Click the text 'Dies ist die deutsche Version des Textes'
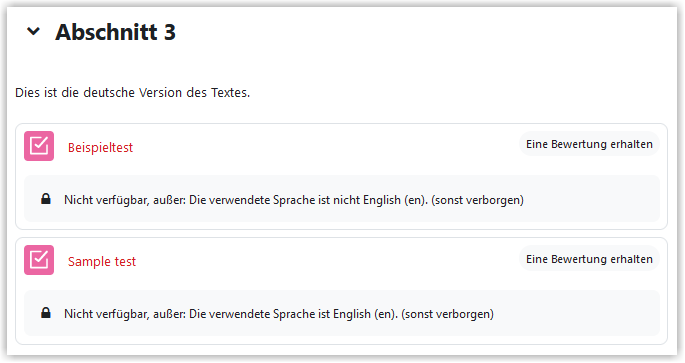Viewport: 685px width, 363px height. (132, 93)
